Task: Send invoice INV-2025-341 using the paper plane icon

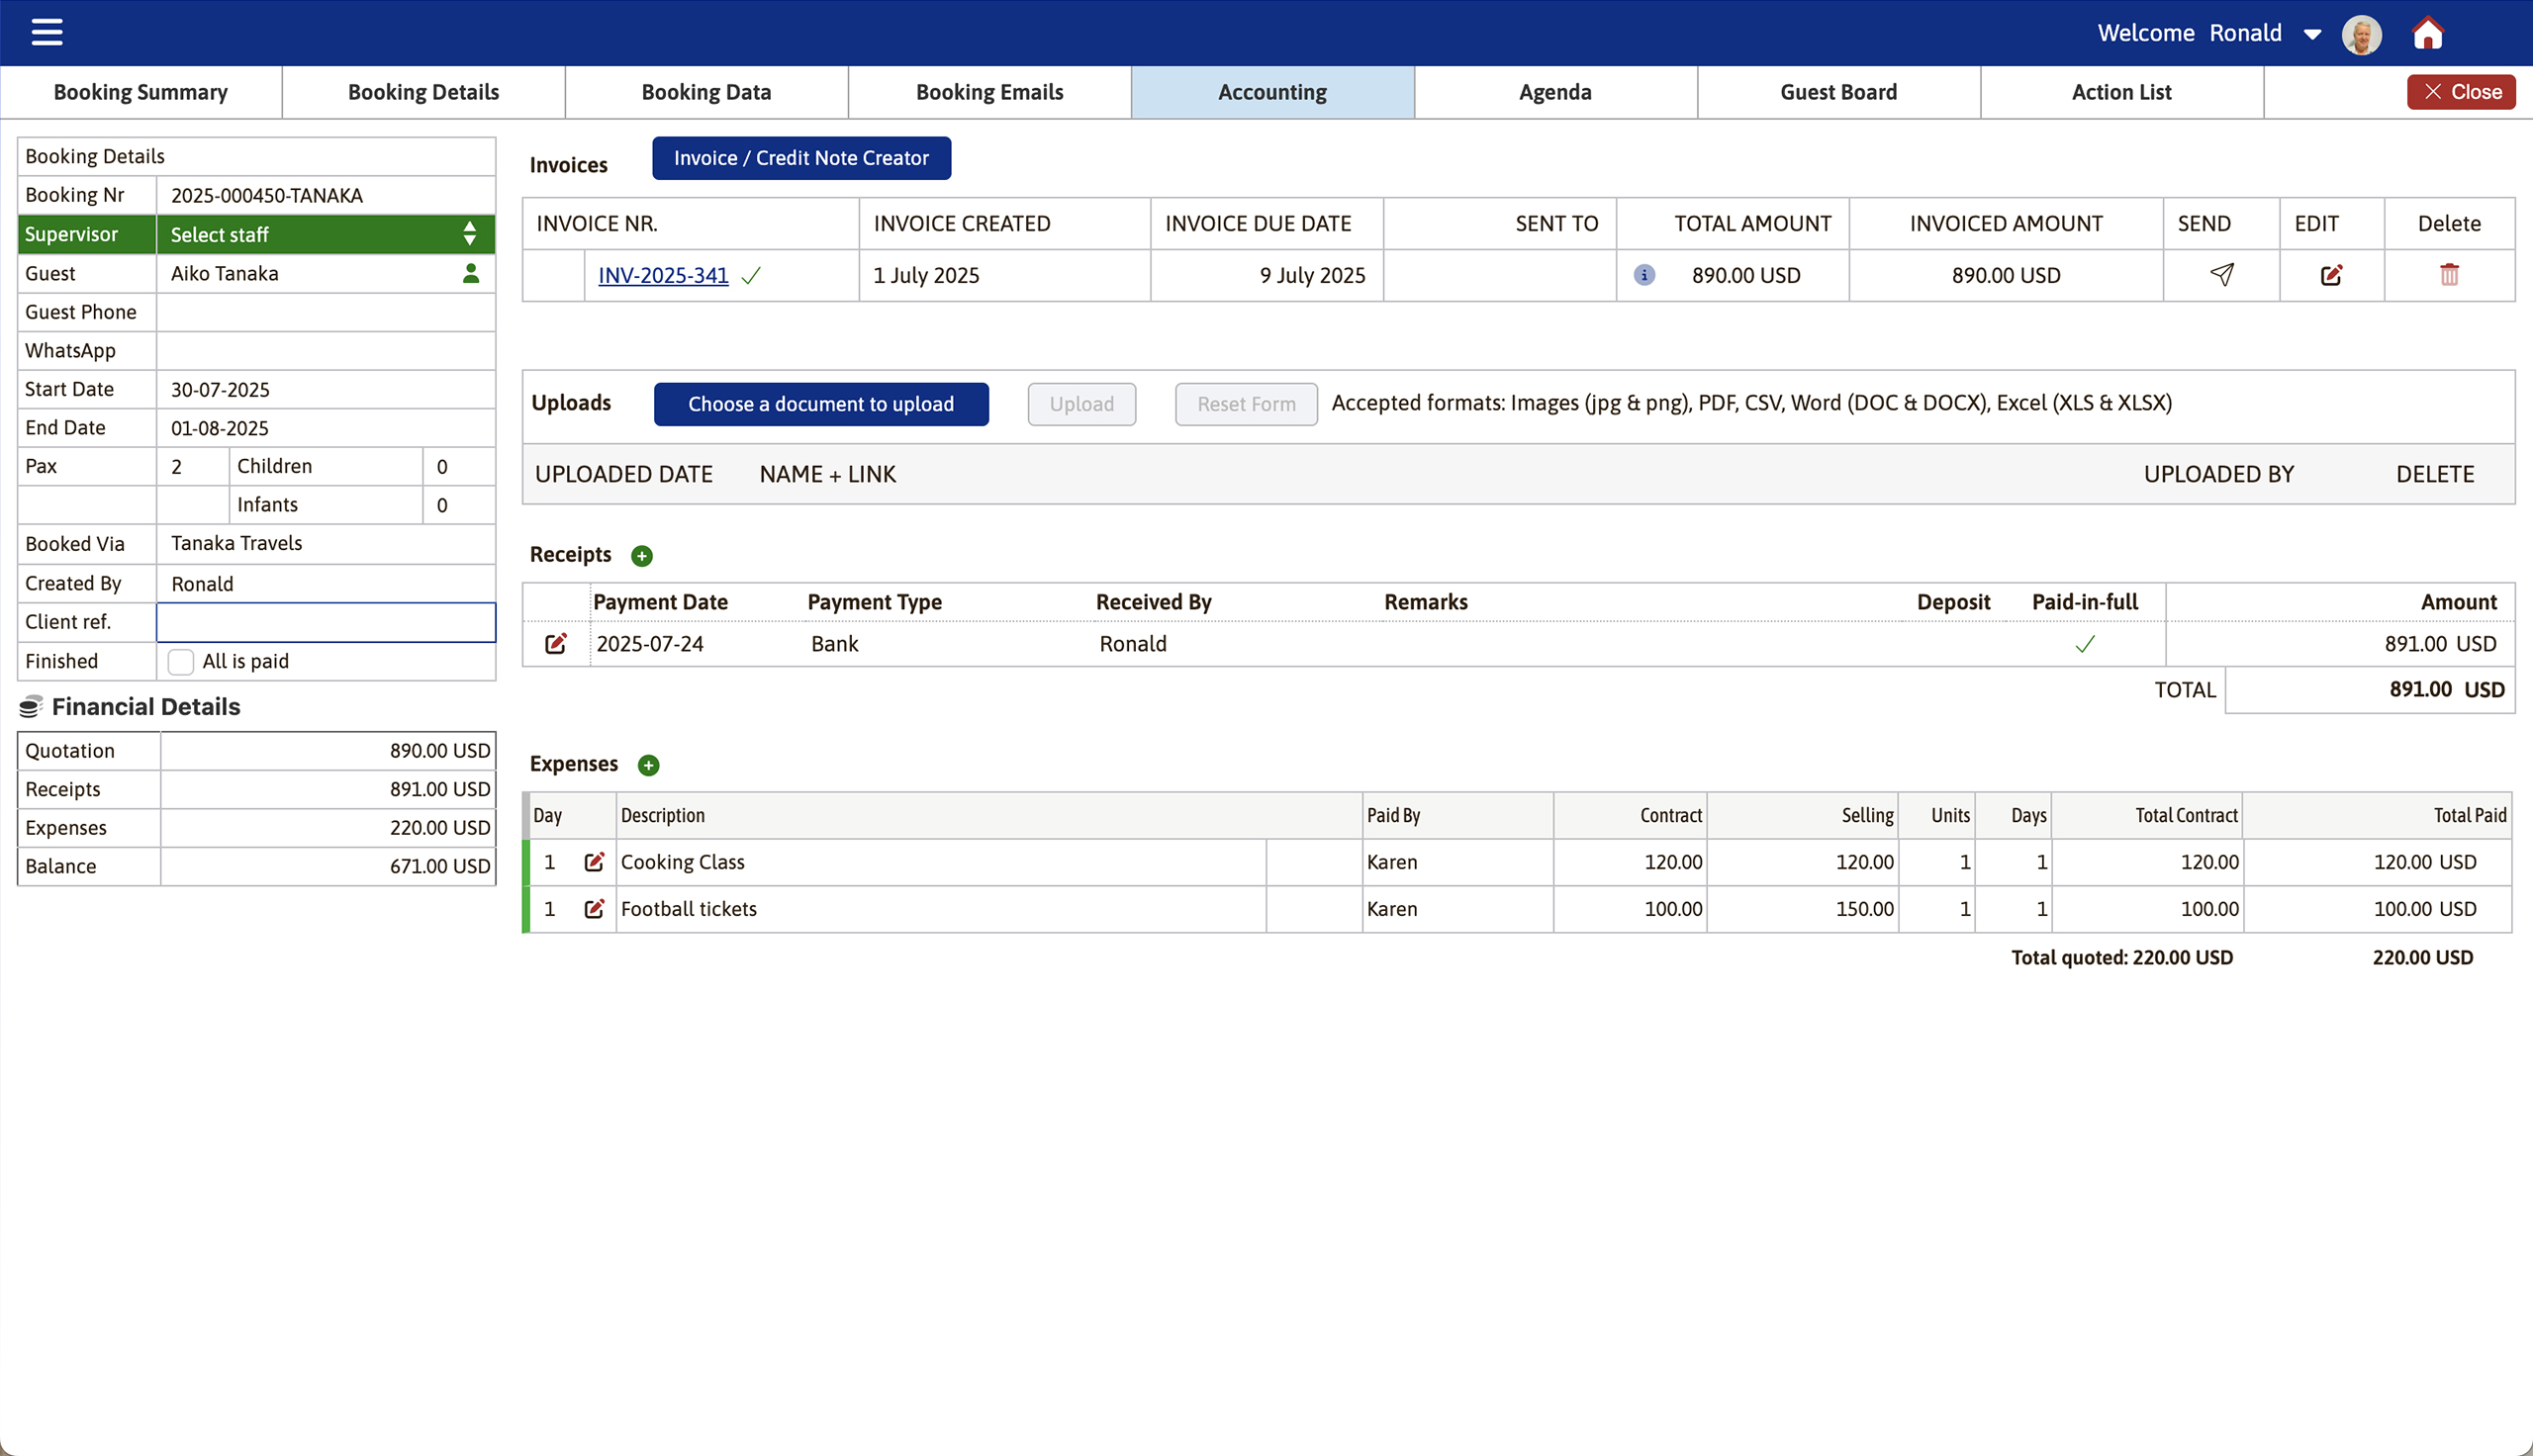Action: click(x=2221, y=275)
